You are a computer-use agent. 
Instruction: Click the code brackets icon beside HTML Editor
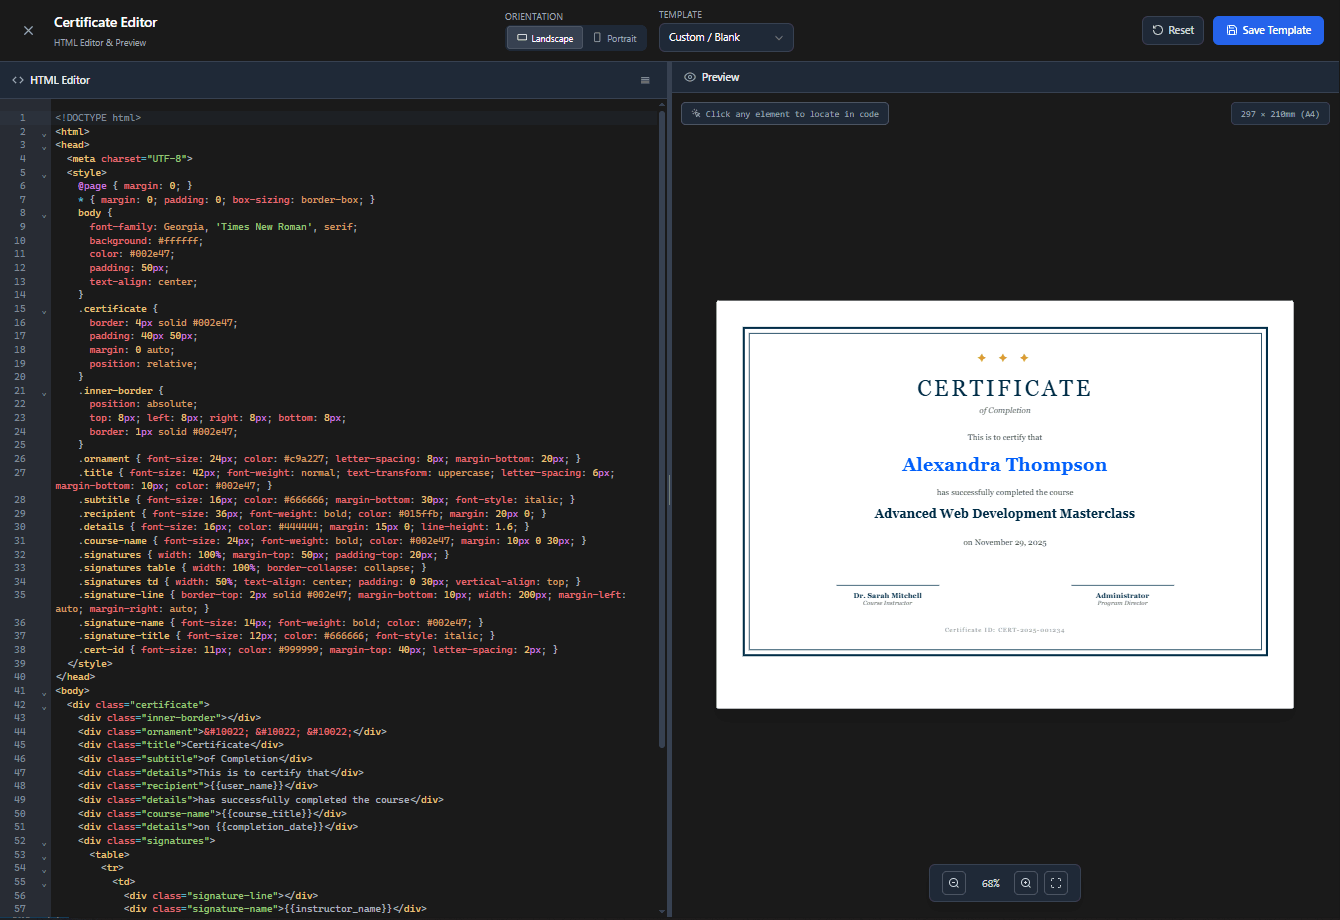pyautogui.click(x=18, y=80)
